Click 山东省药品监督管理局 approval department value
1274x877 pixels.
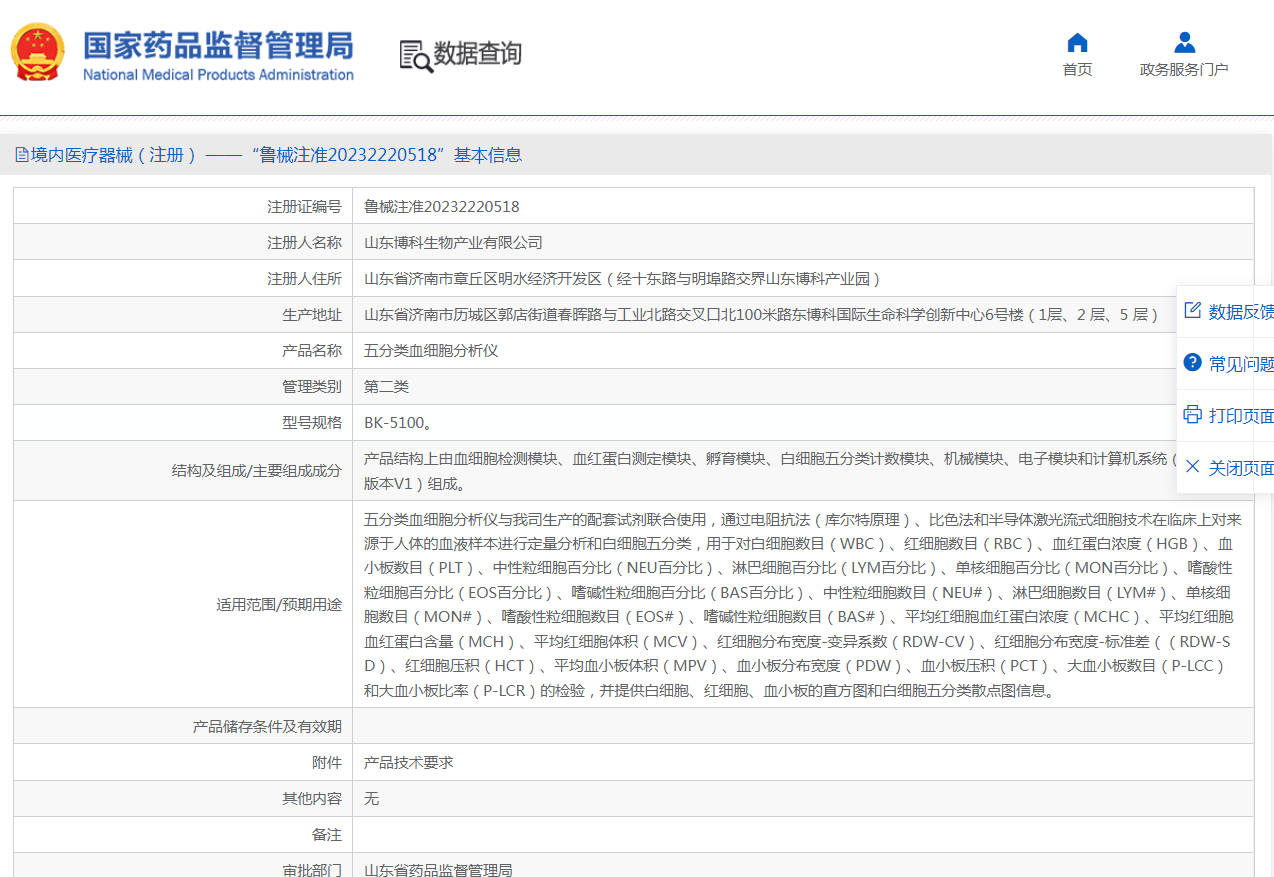(x=438, y=870)
